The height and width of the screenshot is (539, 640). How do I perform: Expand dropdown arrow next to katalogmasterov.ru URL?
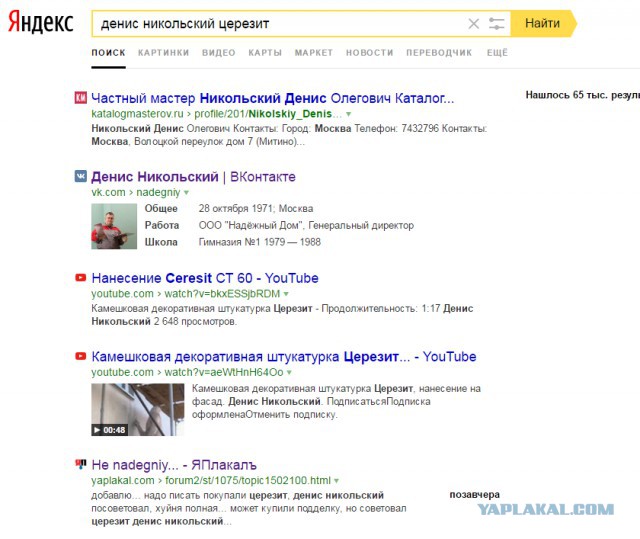coord(349,114)
